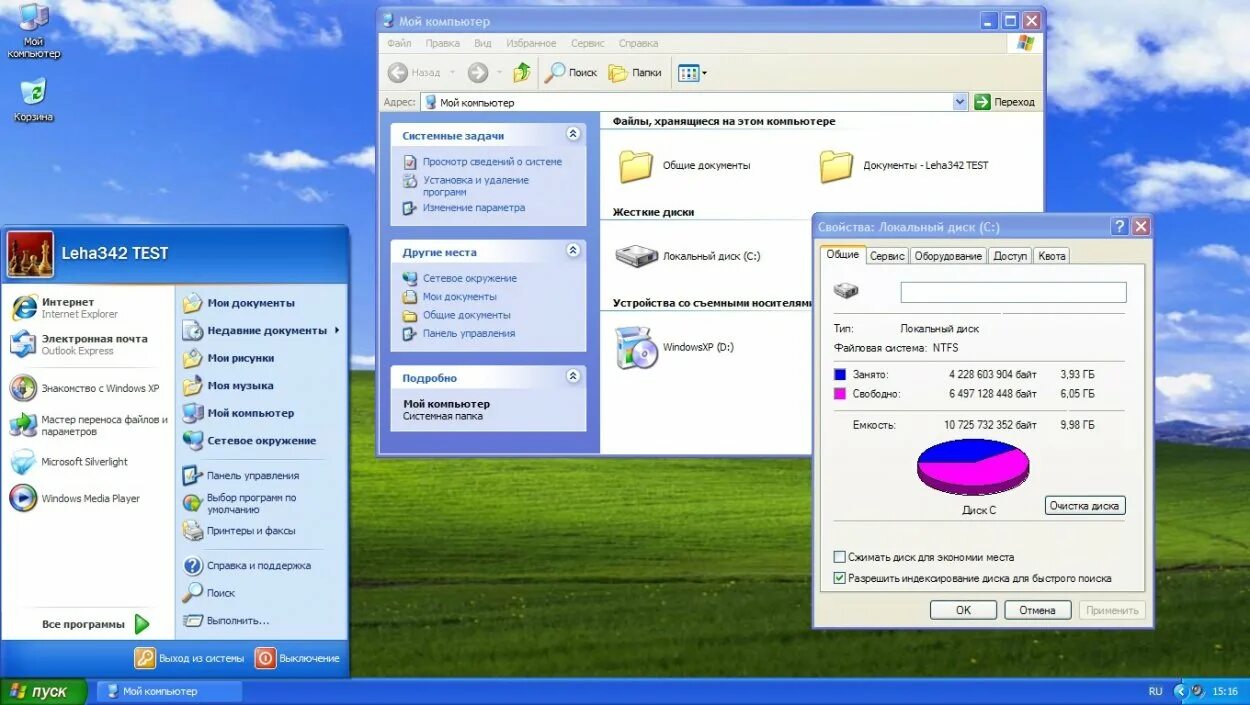Image resolution: width=1250 pixels, height=705 pixels.
Task: Open Мастер переноса файлов и параметров
Action: tap(89, 426)
